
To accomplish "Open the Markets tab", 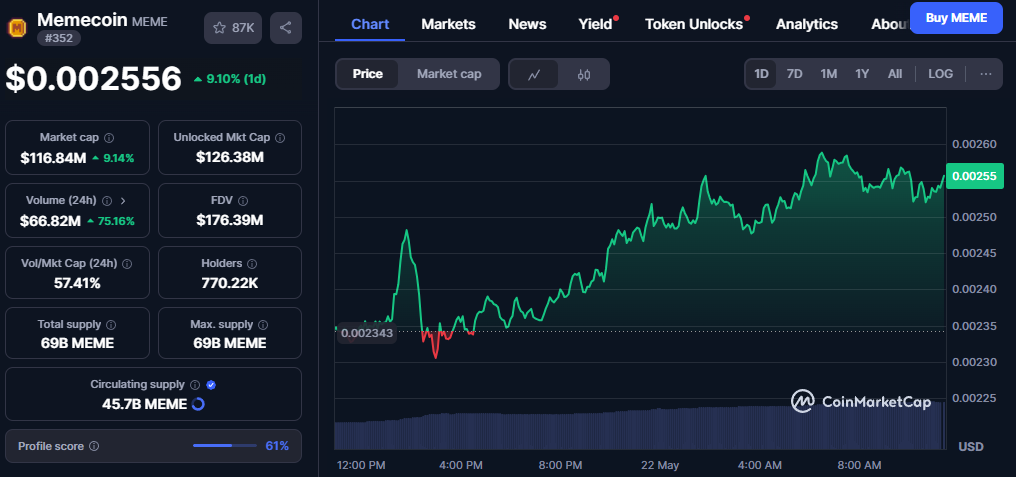I will click(x=448, y=24).
